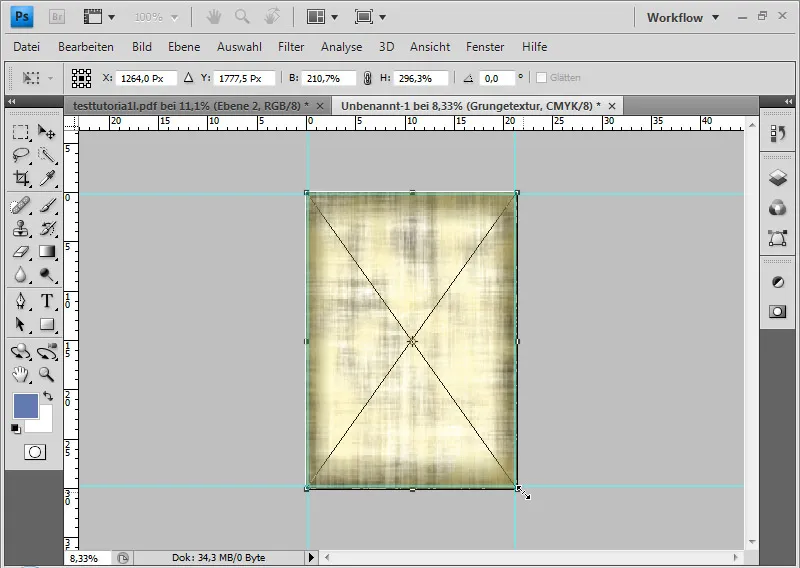Click the zoom percentage field in status bar
The width and height of the screenshot is (800, 568).
pyautogui.click(x=89, y=558)
